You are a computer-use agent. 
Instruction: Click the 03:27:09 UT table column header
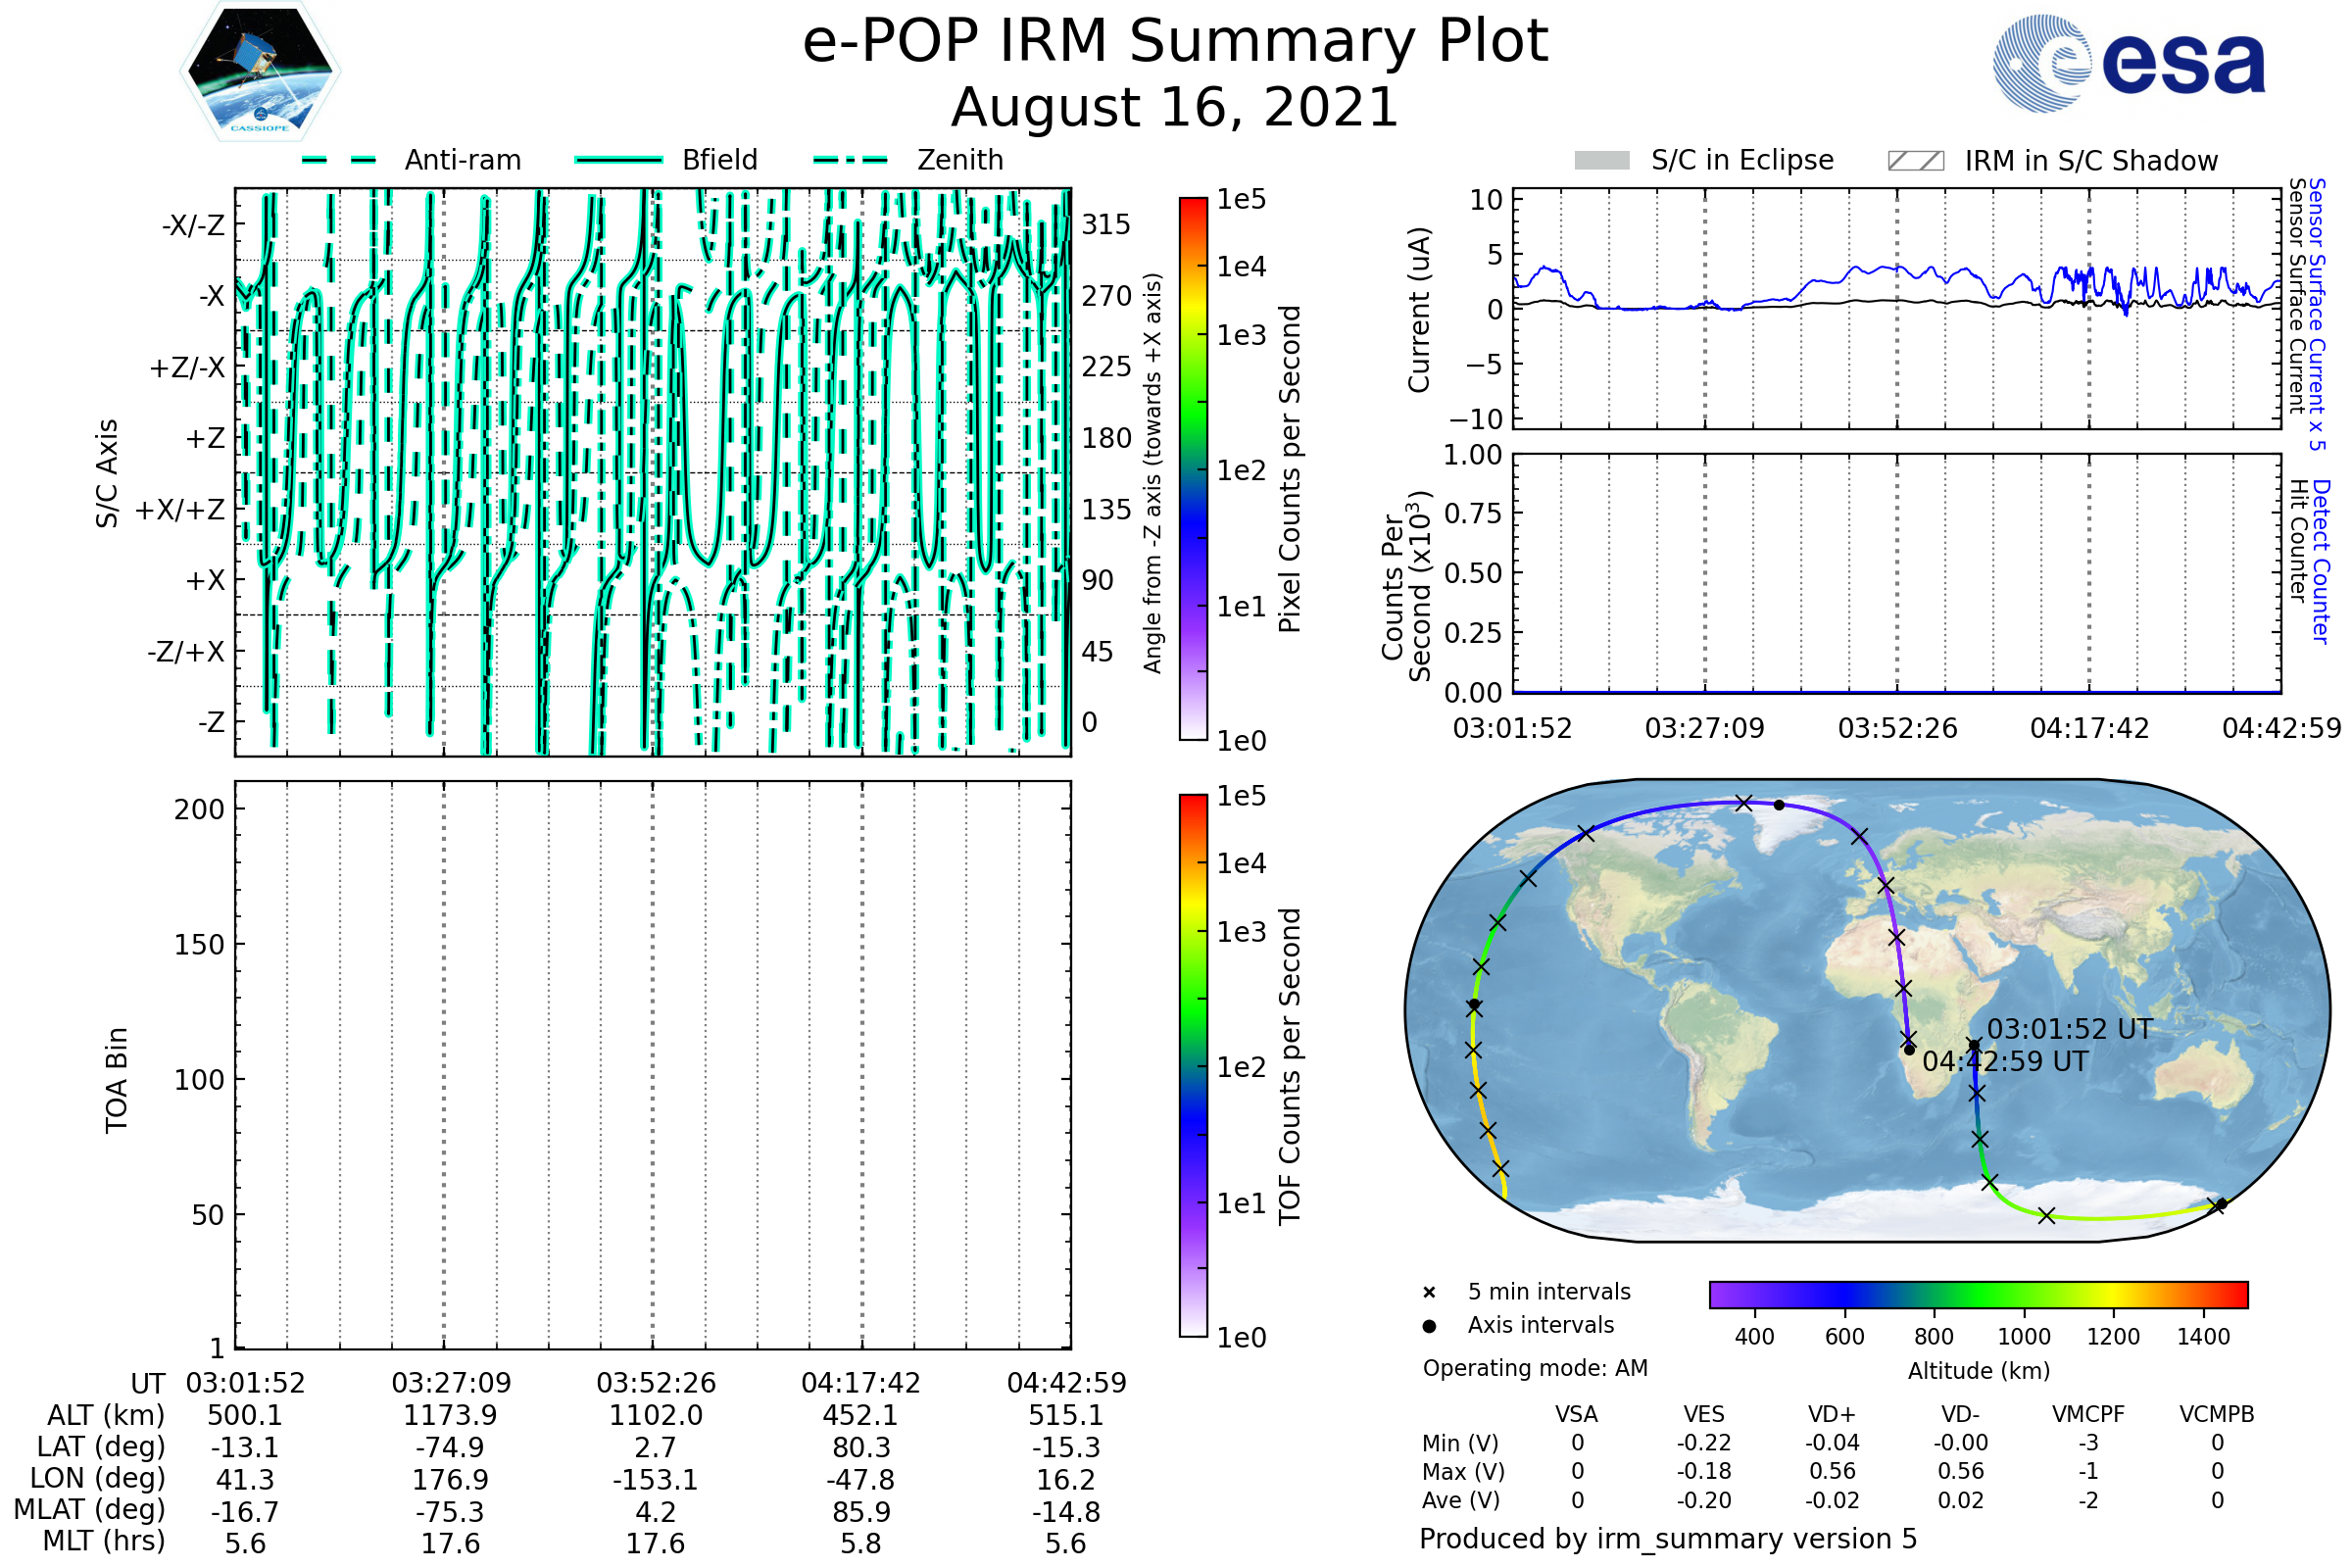coord(451,1383)
